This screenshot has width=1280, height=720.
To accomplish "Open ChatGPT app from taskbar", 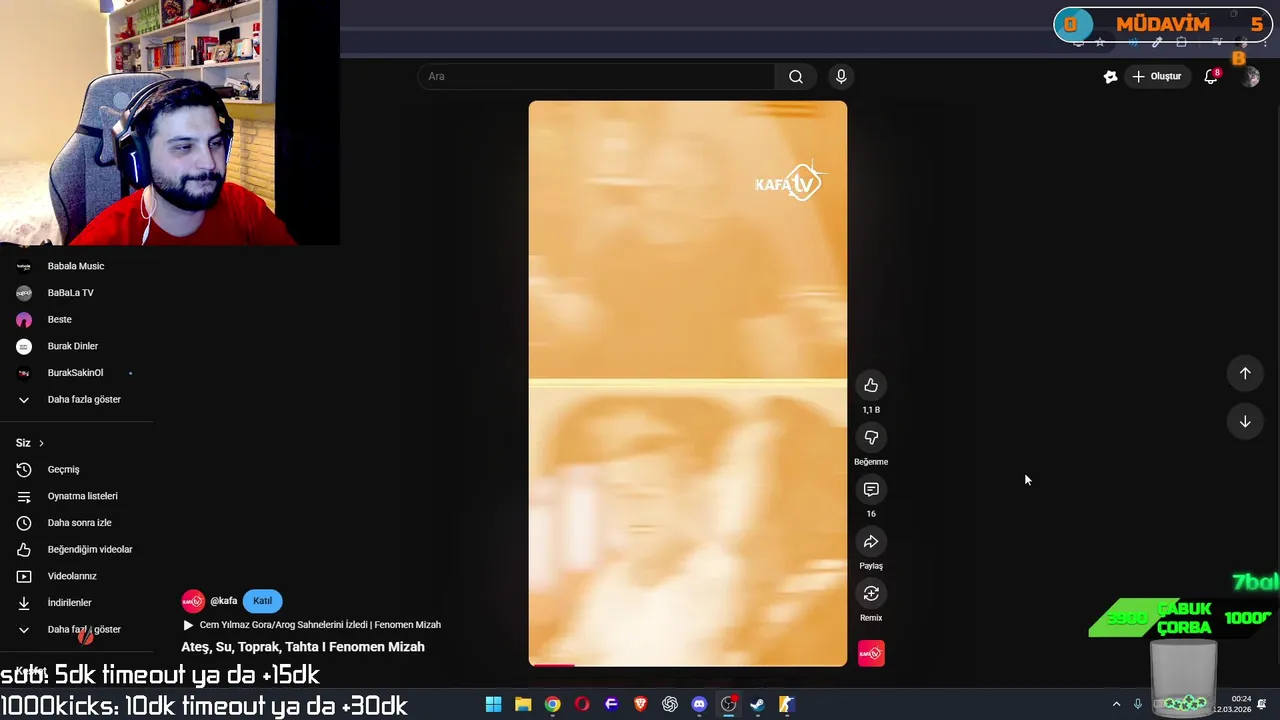I will (x=670, y=704).
